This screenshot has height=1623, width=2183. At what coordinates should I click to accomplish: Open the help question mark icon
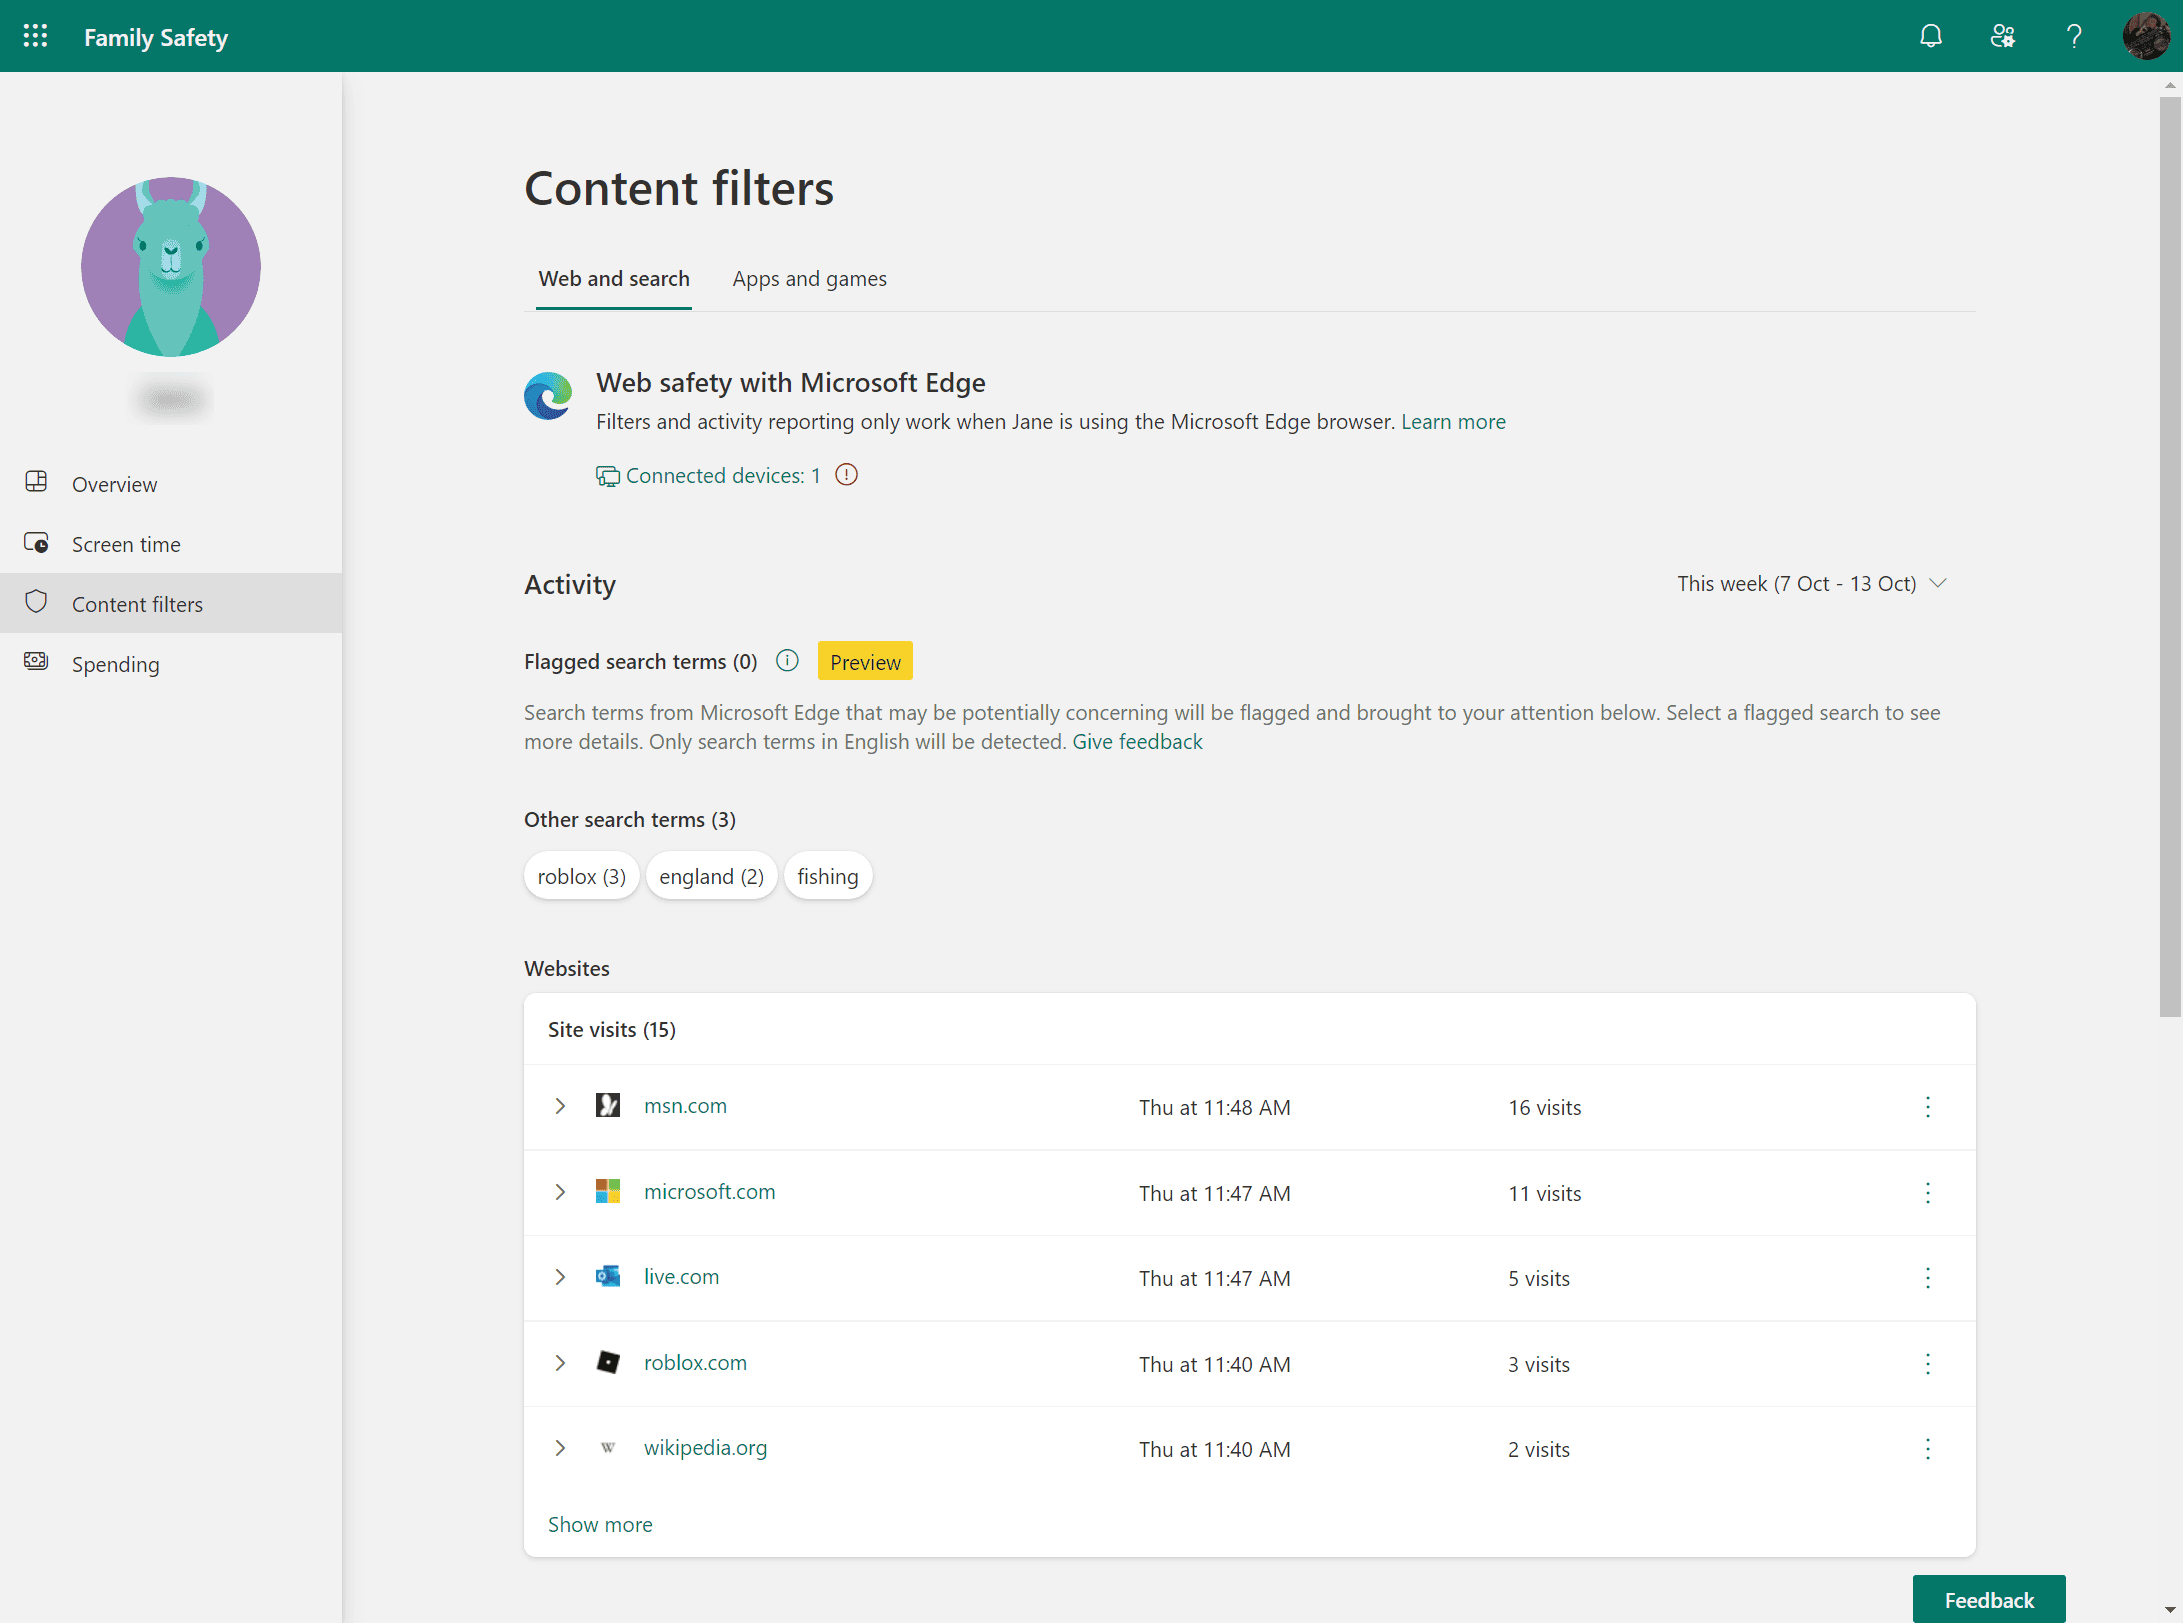[2074, 36]
